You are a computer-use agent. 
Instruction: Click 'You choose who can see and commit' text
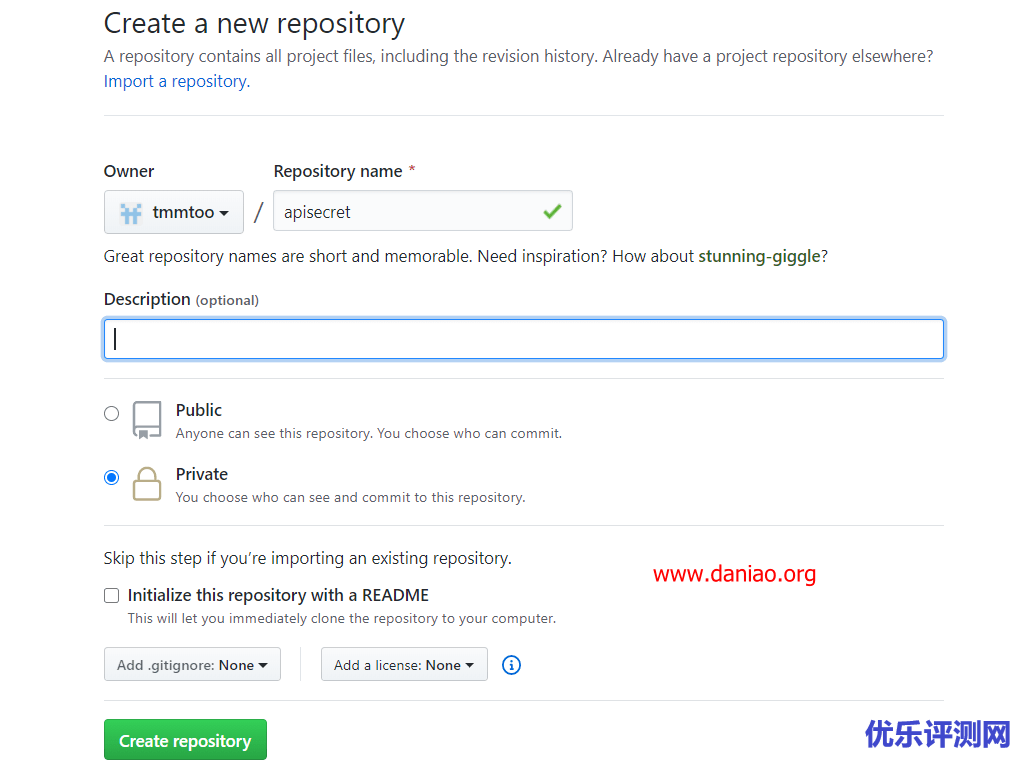click(350, 497)
